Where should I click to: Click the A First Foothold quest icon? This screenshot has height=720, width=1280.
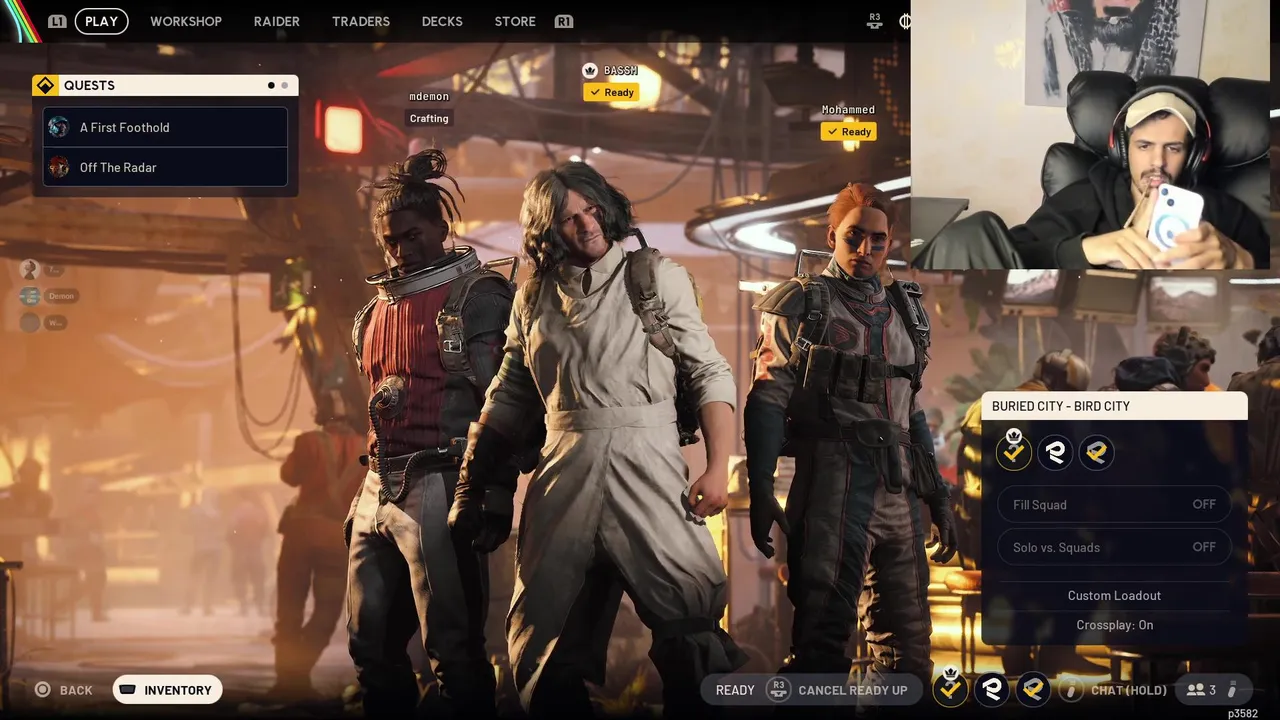(59, 127)
